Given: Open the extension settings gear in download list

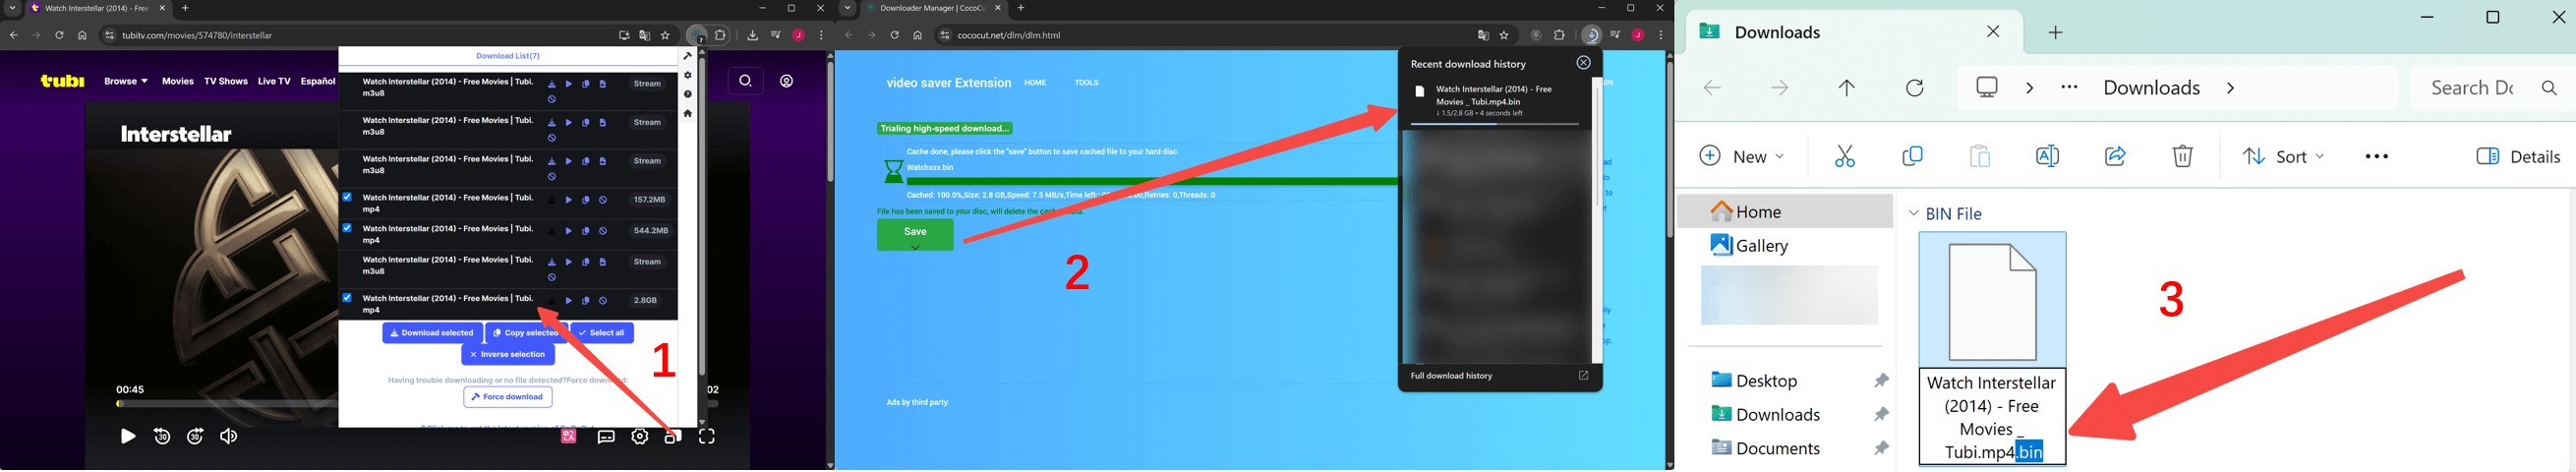Looking at the screenshot, I should (688, 76).
